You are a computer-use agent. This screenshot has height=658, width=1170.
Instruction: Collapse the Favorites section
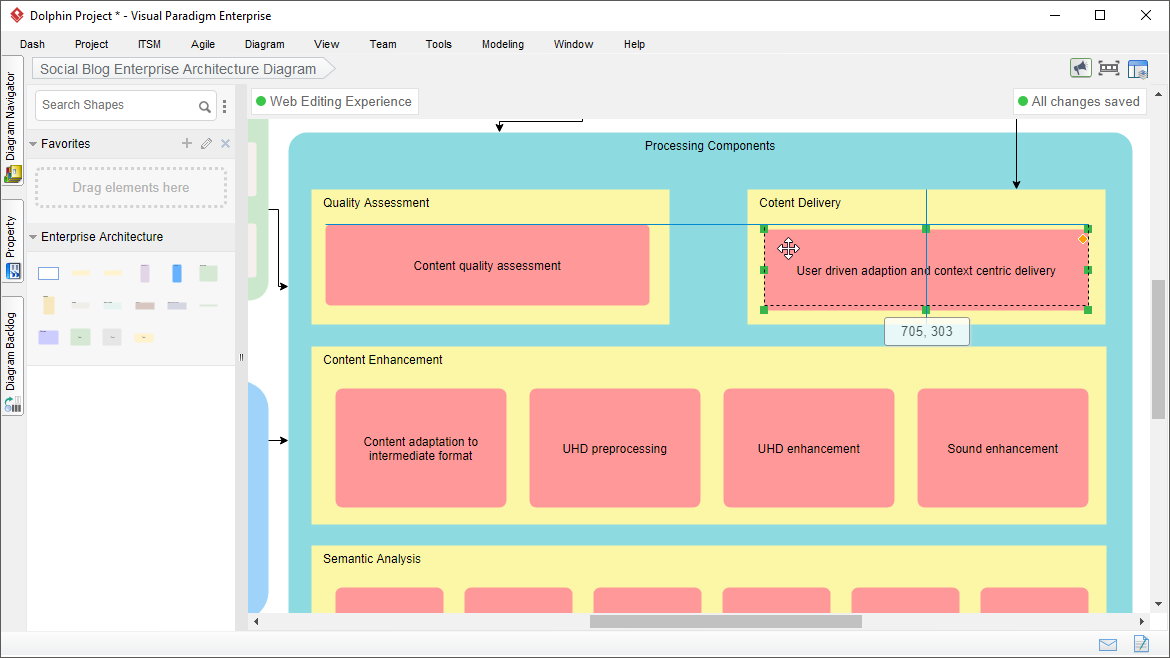[33, 144]
